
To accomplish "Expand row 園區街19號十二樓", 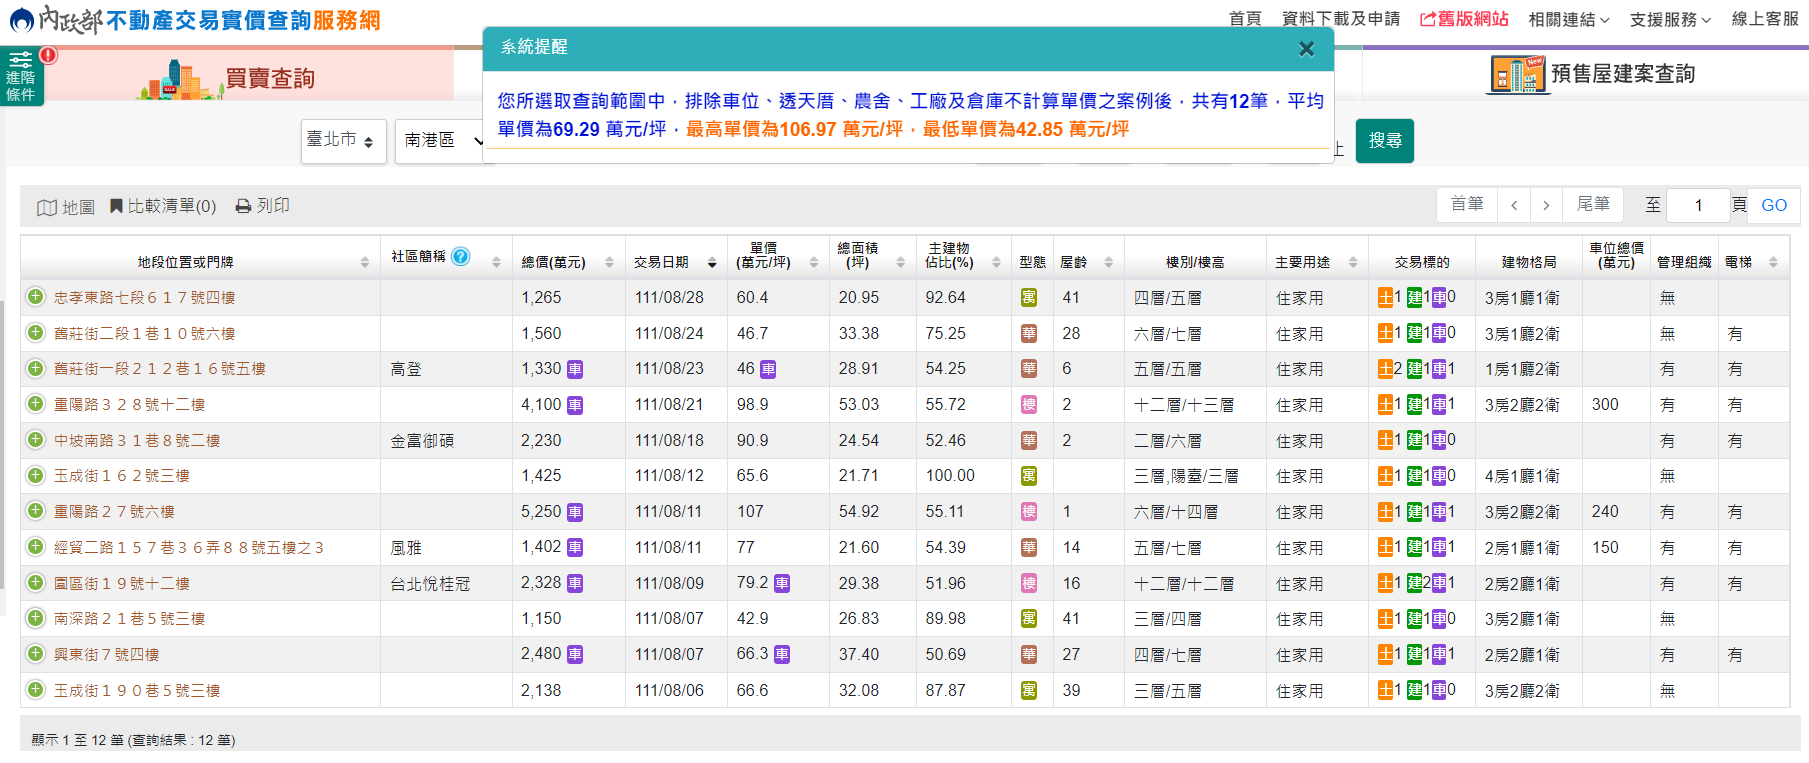I will [x=36, y=583].
